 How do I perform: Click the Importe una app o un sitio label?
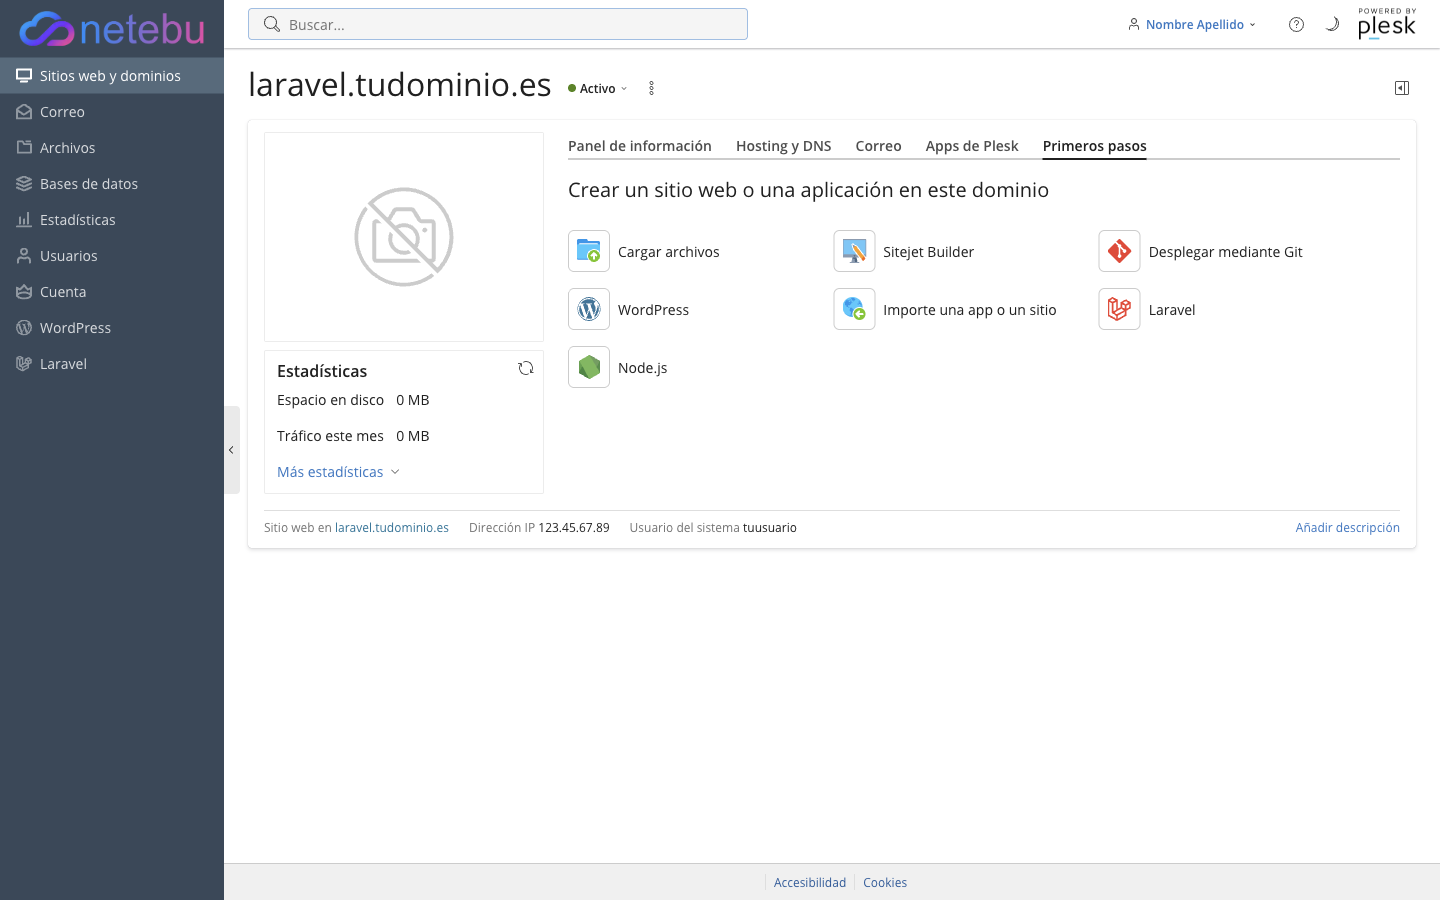(x=969, y=310)
